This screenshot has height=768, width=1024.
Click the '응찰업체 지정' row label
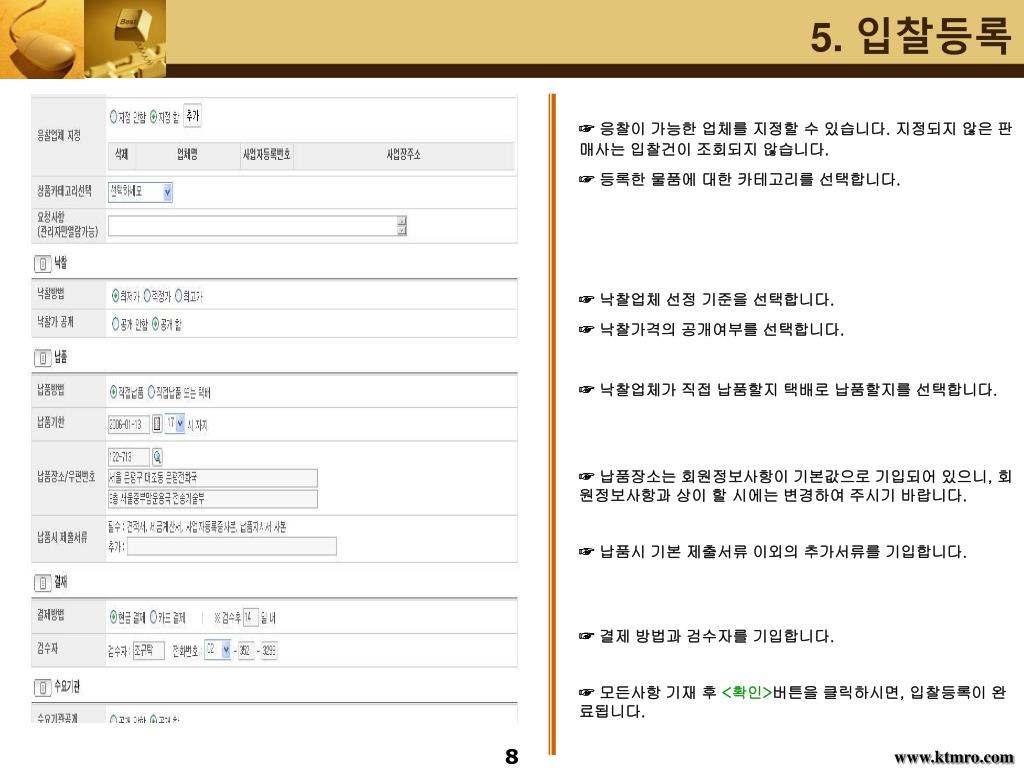click(59, 135)
